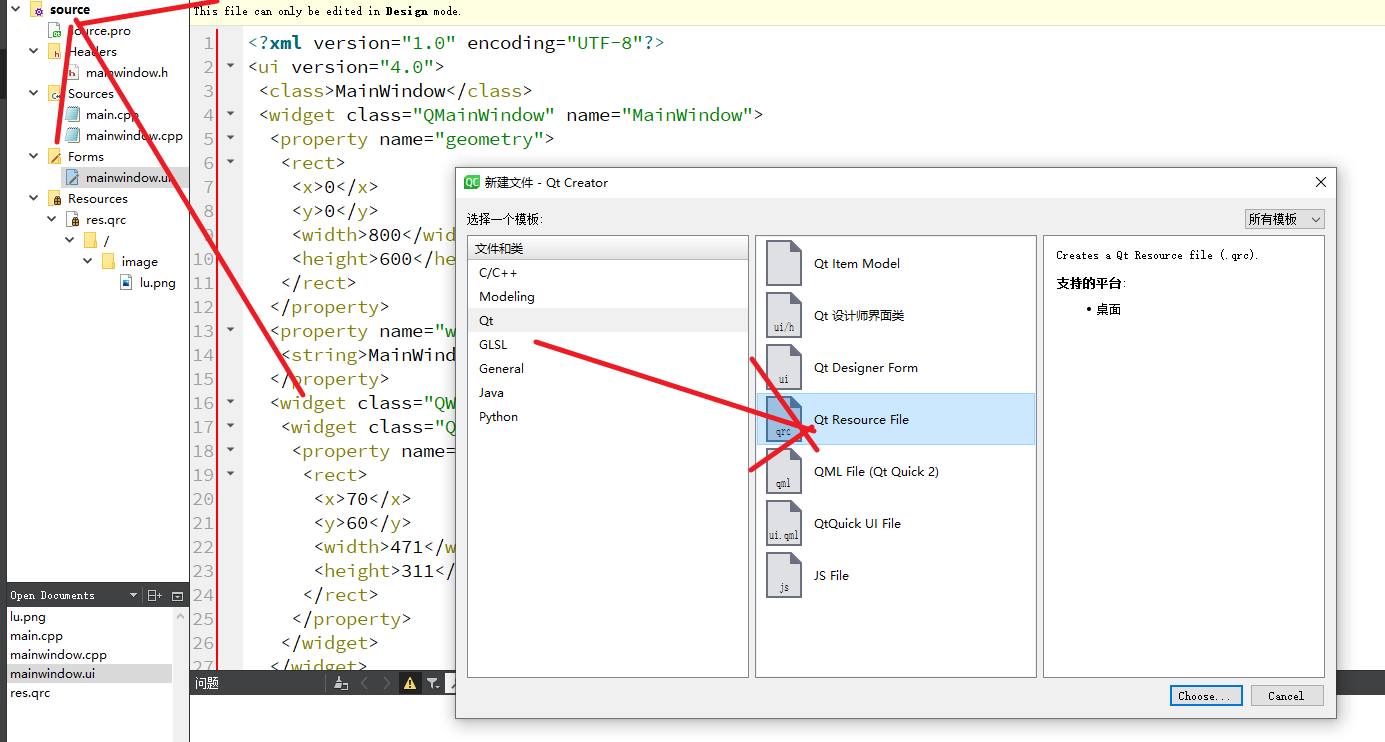Click the source project icon in tree
1385x742 pixels.
[37, 10]
